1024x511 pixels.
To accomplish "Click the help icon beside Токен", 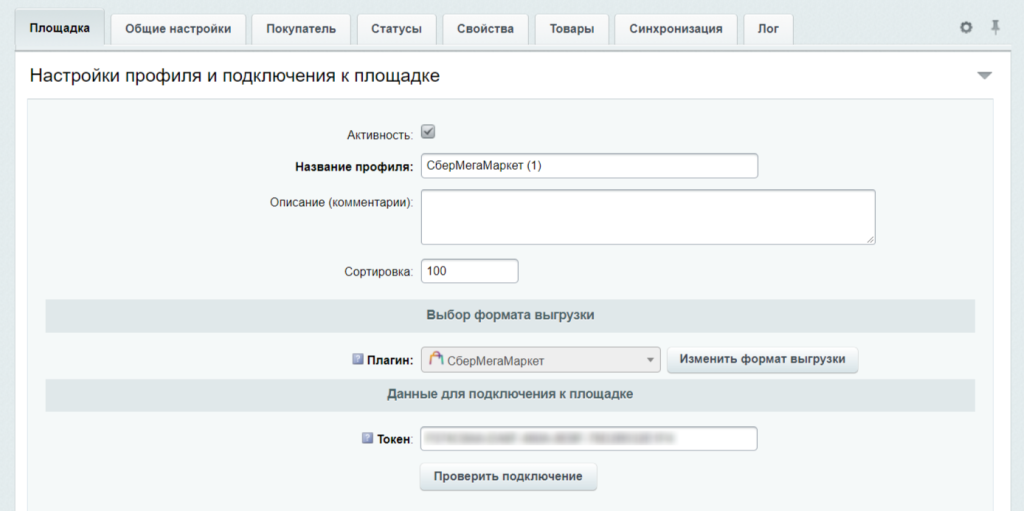I will [x=367, y=438].
